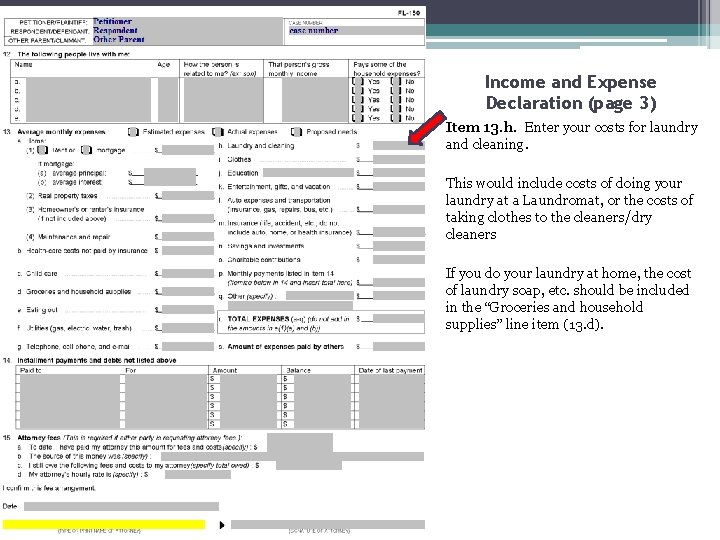Click Homeowner's or renter's insurance amount field
Image resolution: width=720 pixels, height=540 pixels.
(x=188, y=218)
